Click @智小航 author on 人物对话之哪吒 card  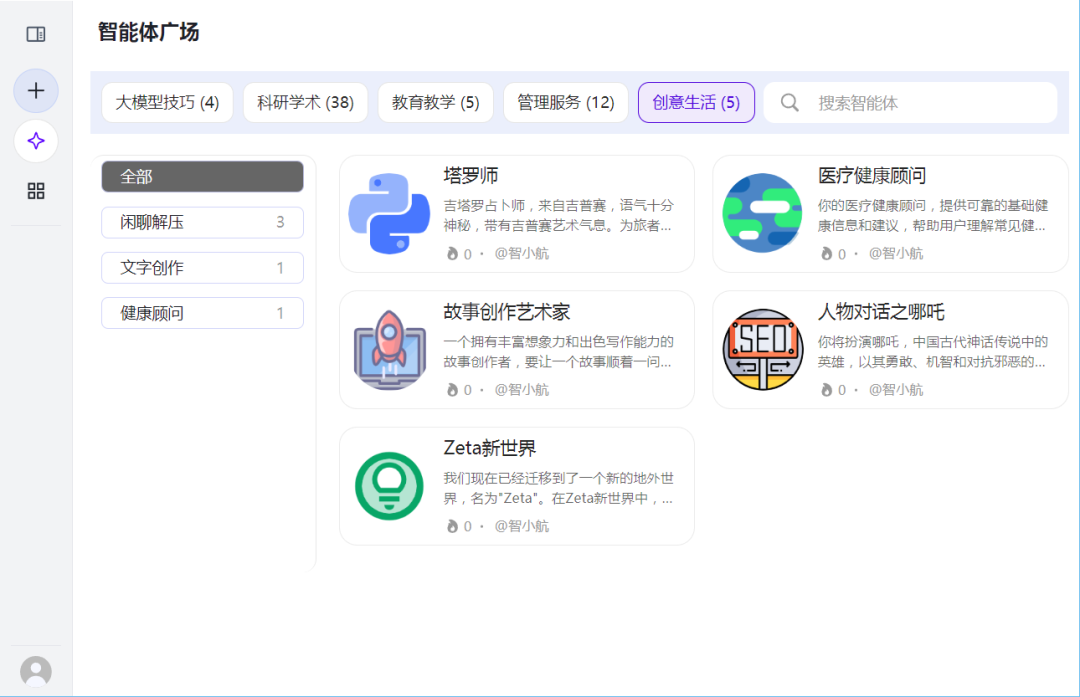pos(895,390)
